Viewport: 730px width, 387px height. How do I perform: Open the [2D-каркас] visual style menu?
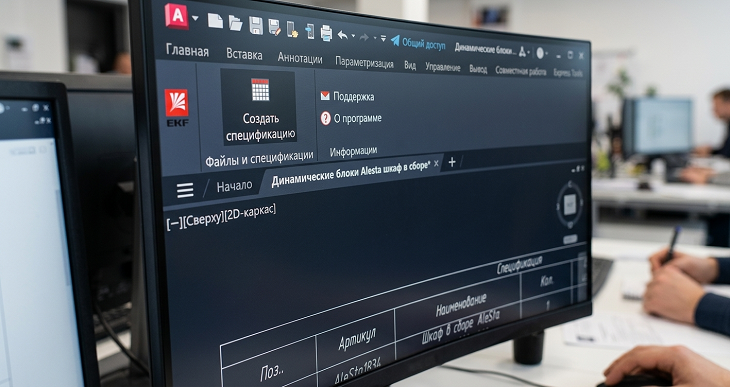coord(250,211)
